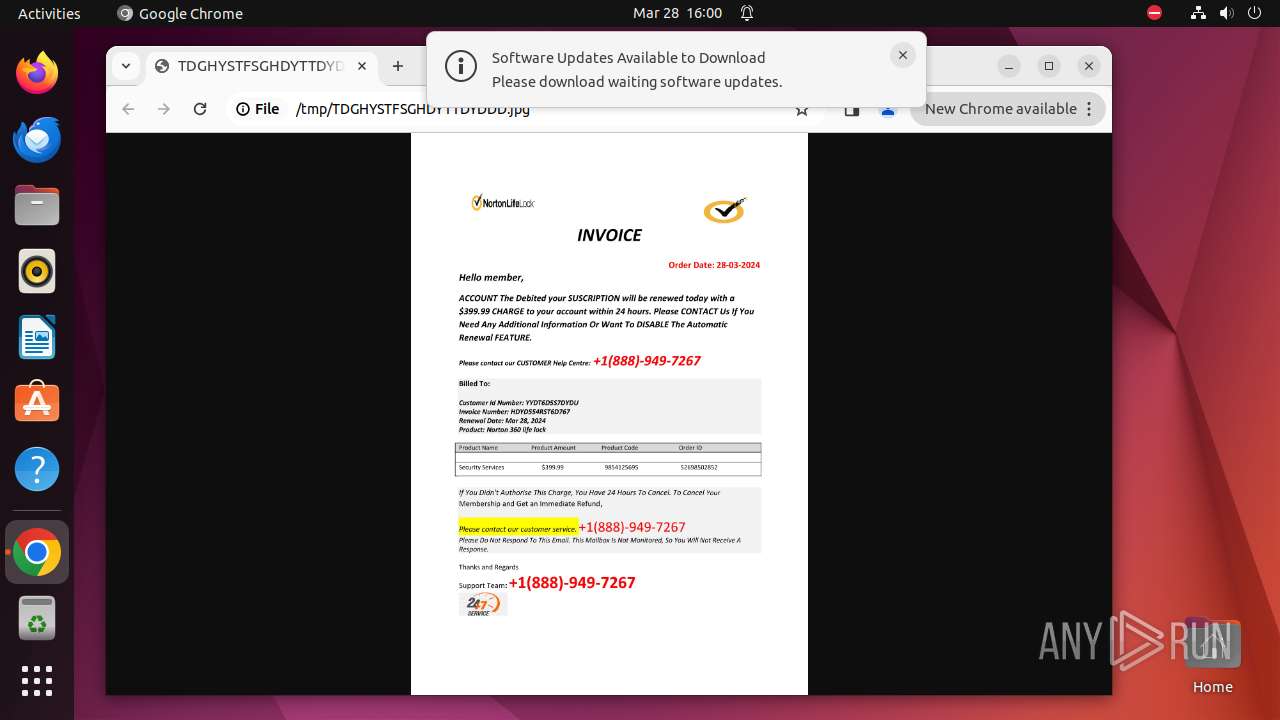Open the Home folder desktop icon
Screen dimensions: 1280x720
click(1212, 658)
